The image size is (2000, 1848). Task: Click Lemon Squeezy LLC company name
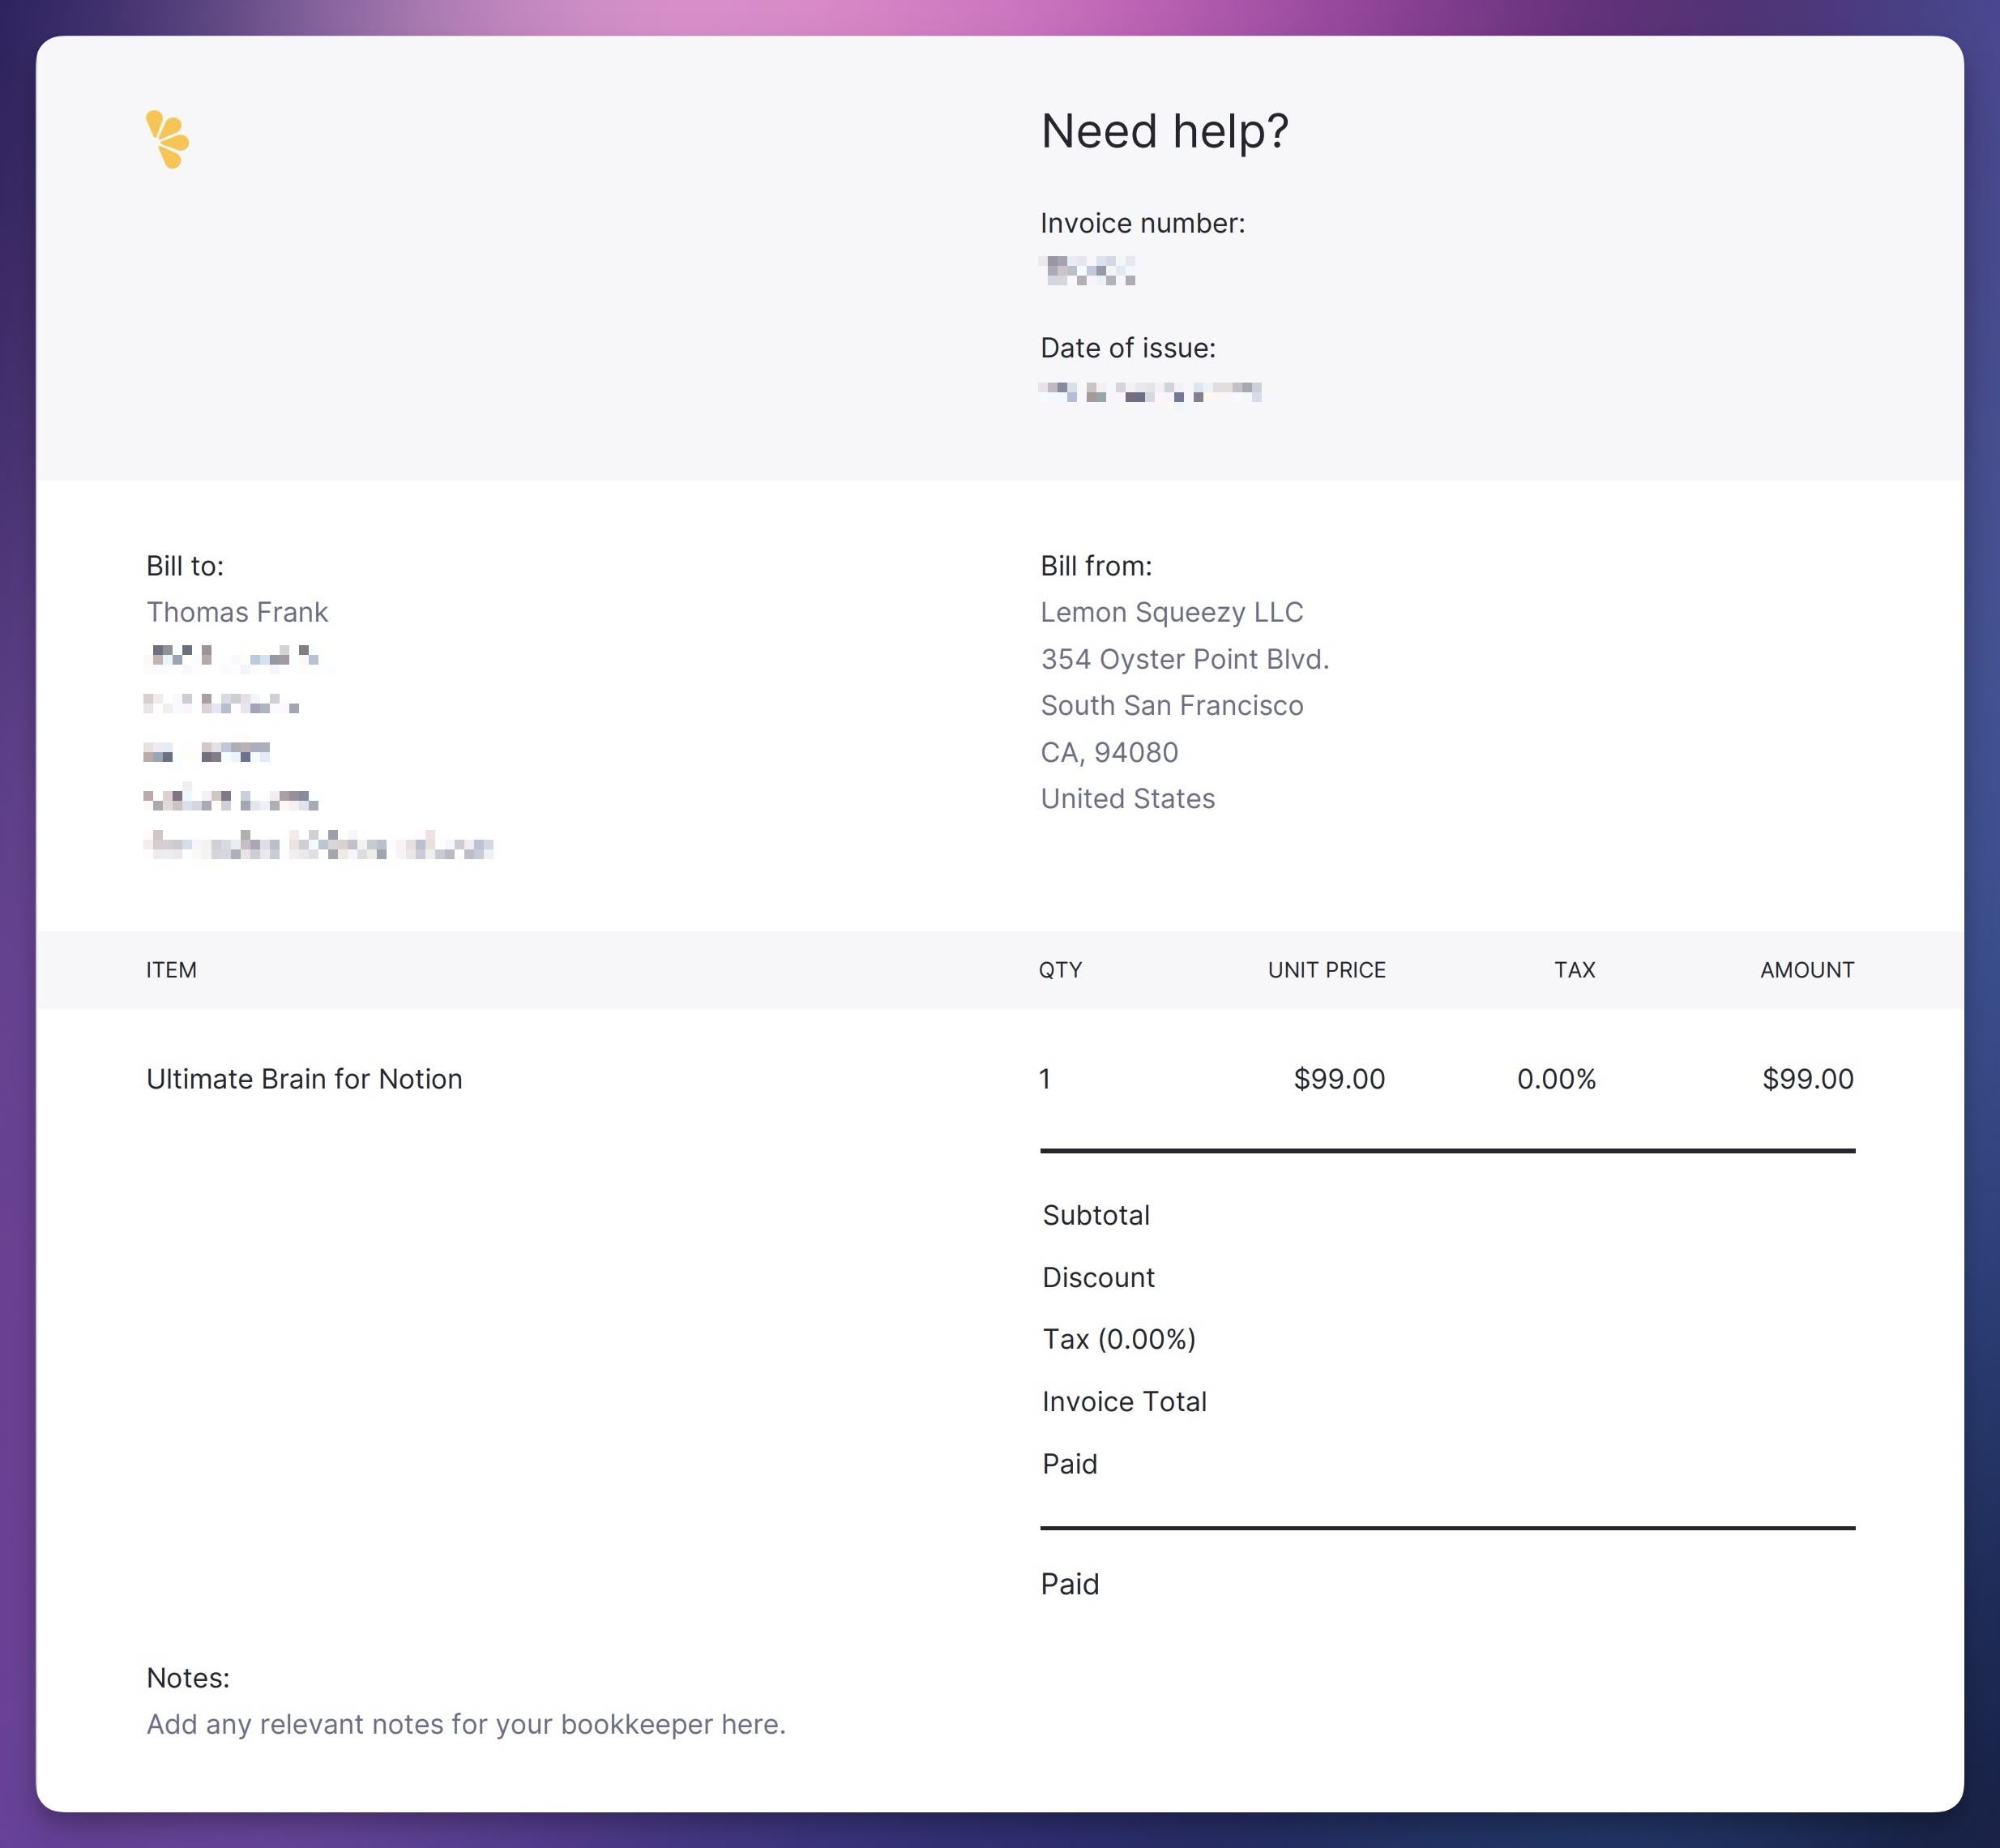tap(1171, 612)
